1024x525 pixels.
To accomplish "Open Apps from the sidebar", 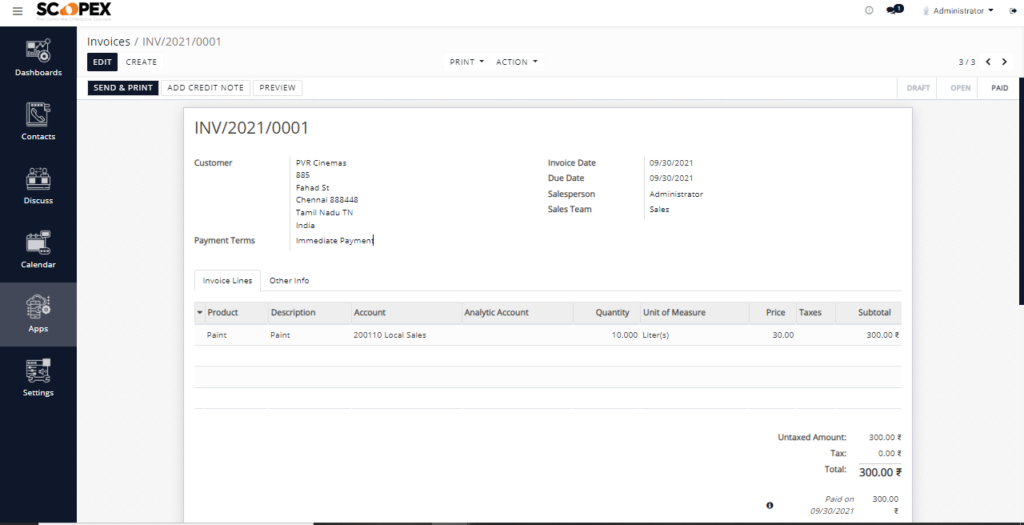I will pos(38,314).
